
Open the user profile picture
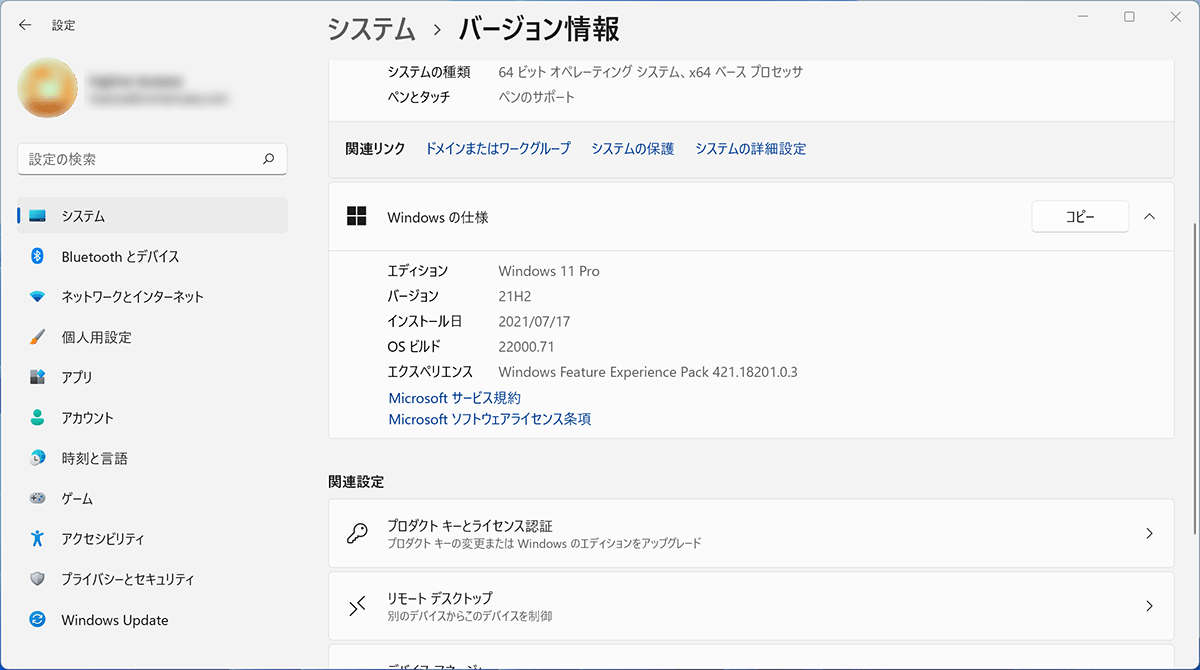click(48, 88)
